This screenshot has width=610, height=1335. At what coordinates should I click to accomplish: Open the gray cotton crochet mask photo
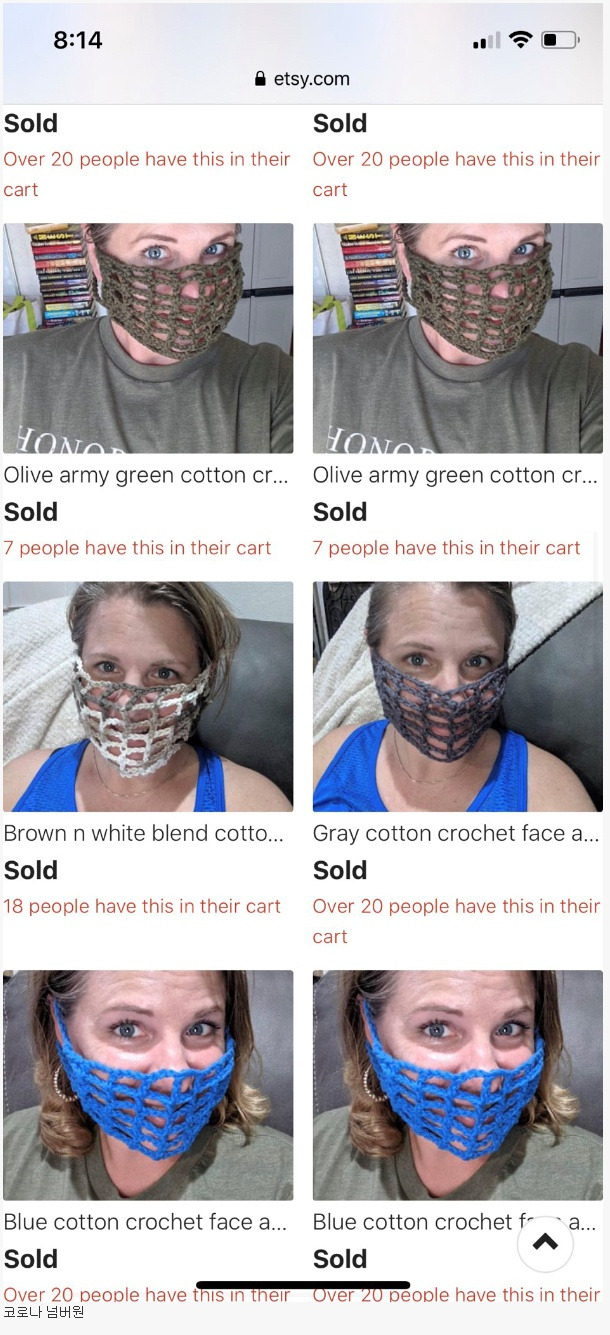pos(458,696)
